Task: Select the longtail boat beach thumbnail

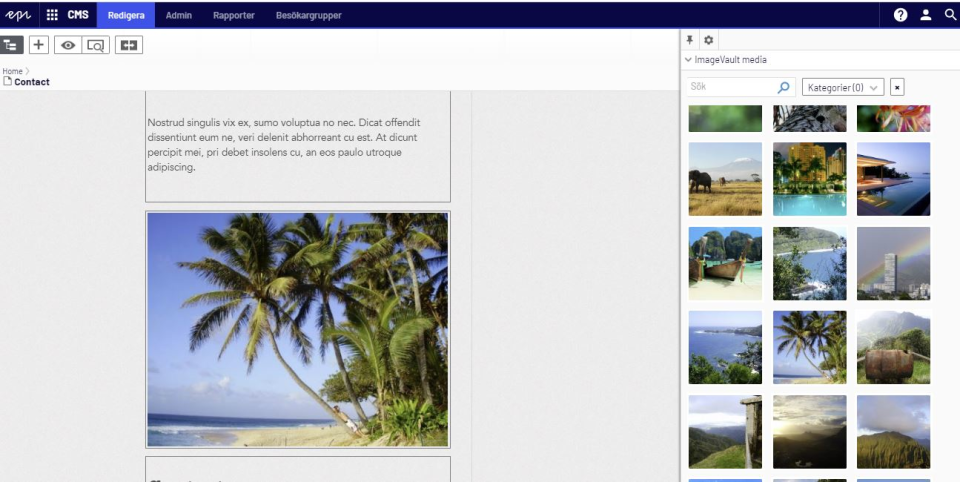Action: pos(725,263)
